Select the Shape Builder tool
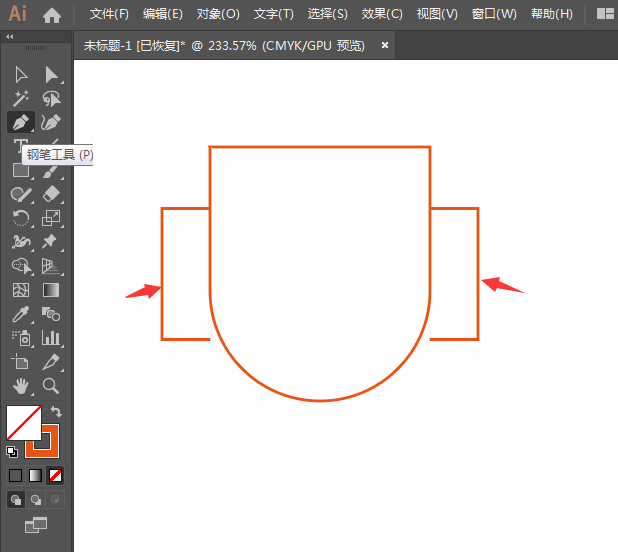Screen dimensions: 618x552 pos(22,266)
